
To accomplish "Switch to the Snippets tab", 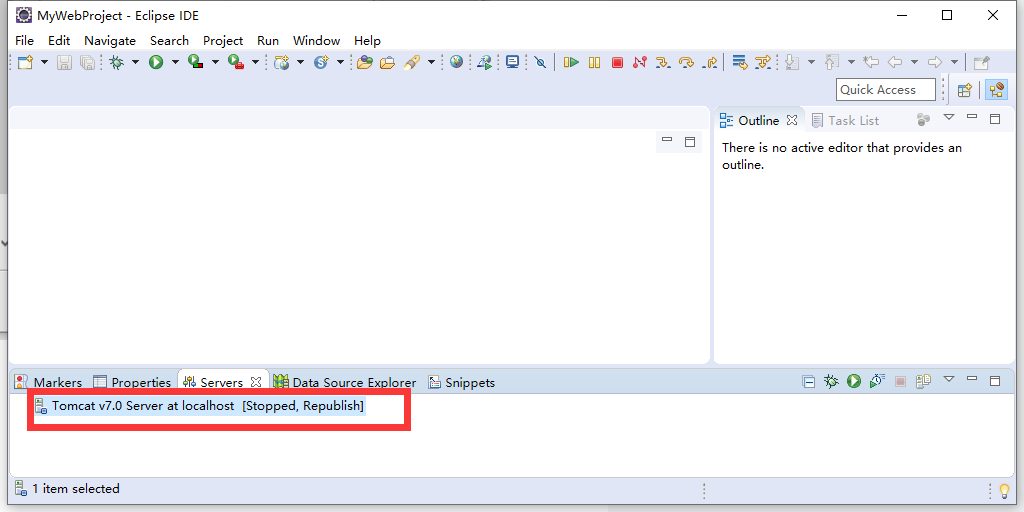I will click(462, 382).
